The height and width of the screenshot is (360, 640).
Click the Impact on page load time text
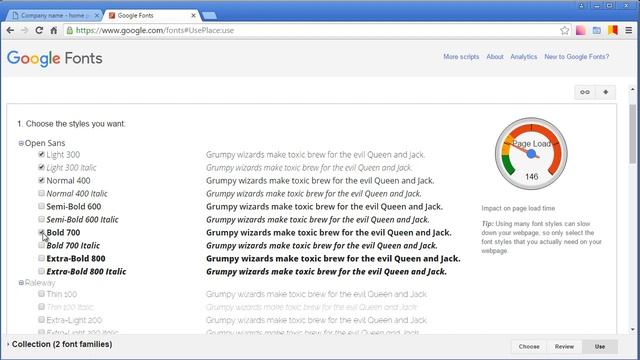point(518,208)
